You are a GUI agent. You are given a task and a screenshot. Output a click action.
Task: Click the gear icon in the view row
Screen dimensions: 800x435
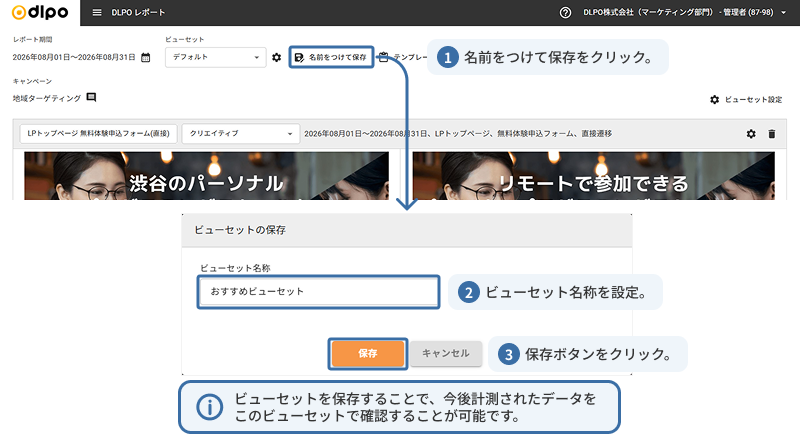(x=751, y=134)
